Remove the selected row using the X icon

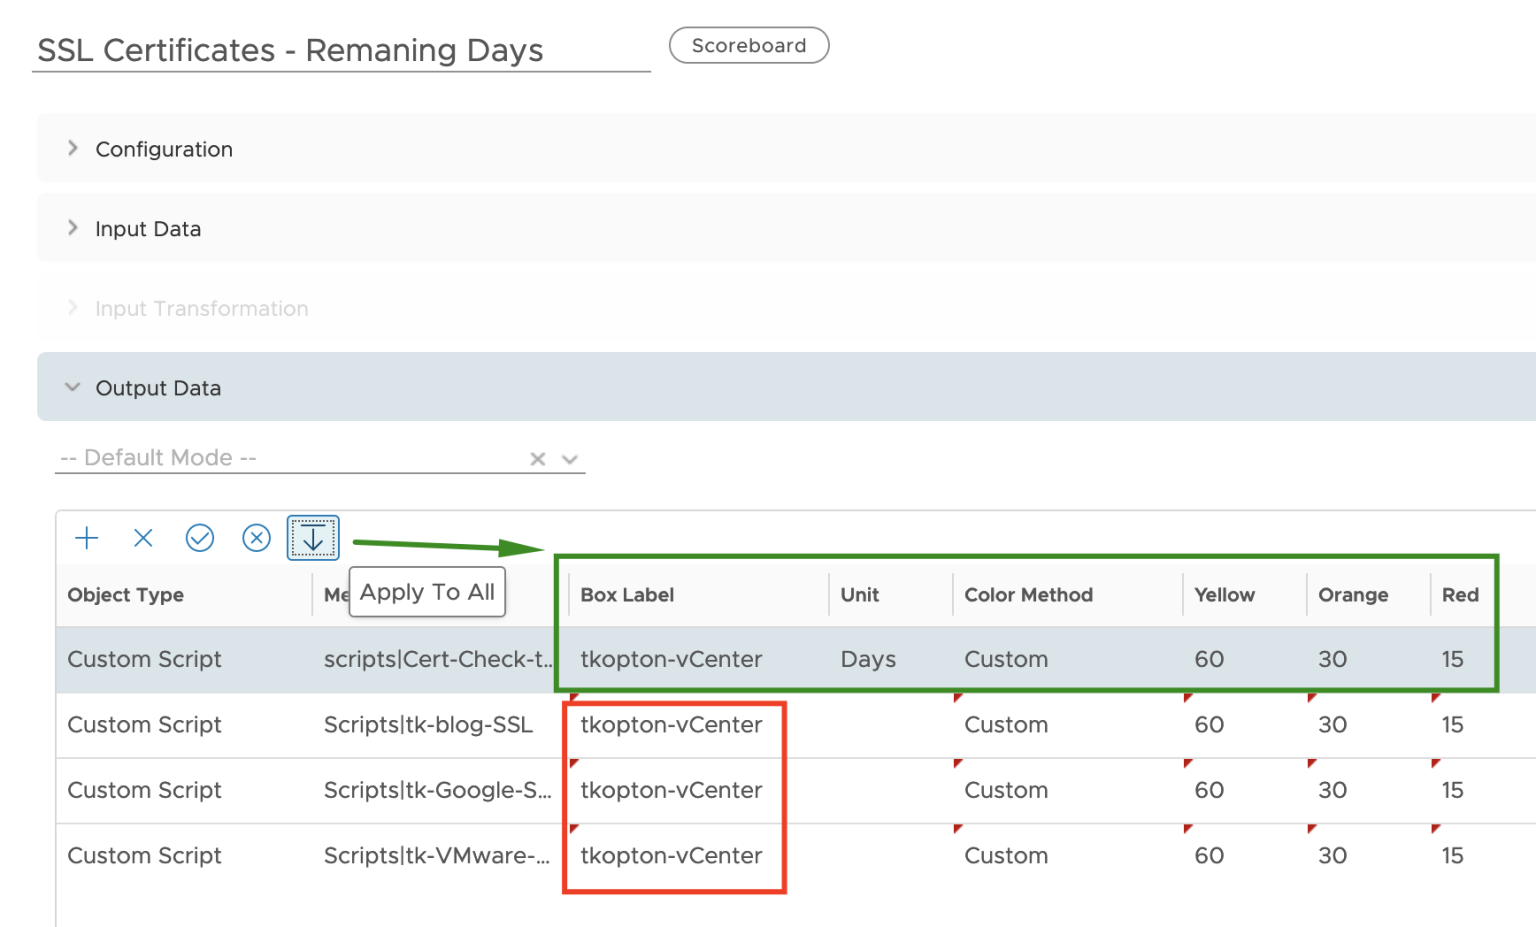tap(143, 537)
